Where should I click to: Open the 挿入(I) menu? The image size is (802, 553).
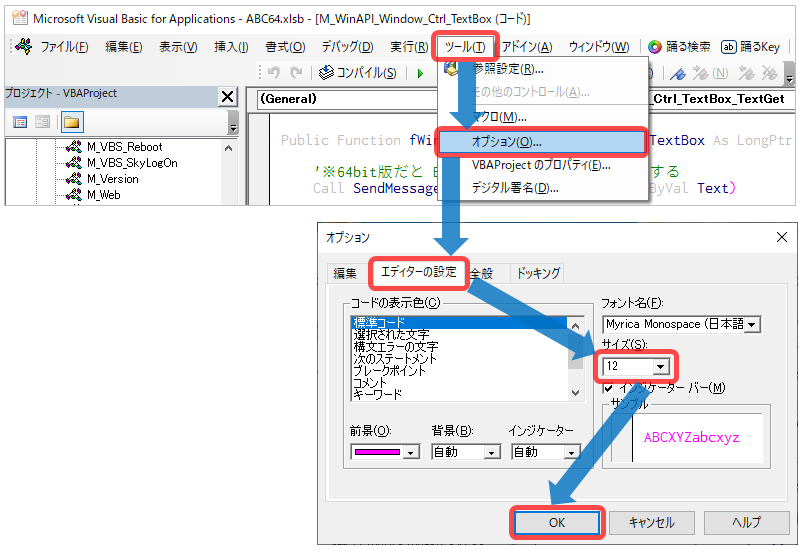pyautogui.click(x=231, y=47)
